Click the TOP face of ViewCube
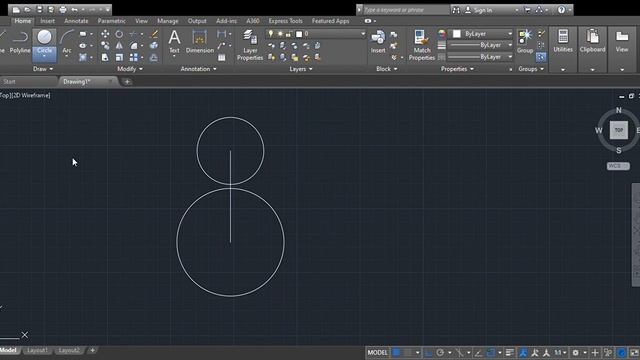Image resolution: width=640 pixels, height=360 pixels. (x=619, y=130)
